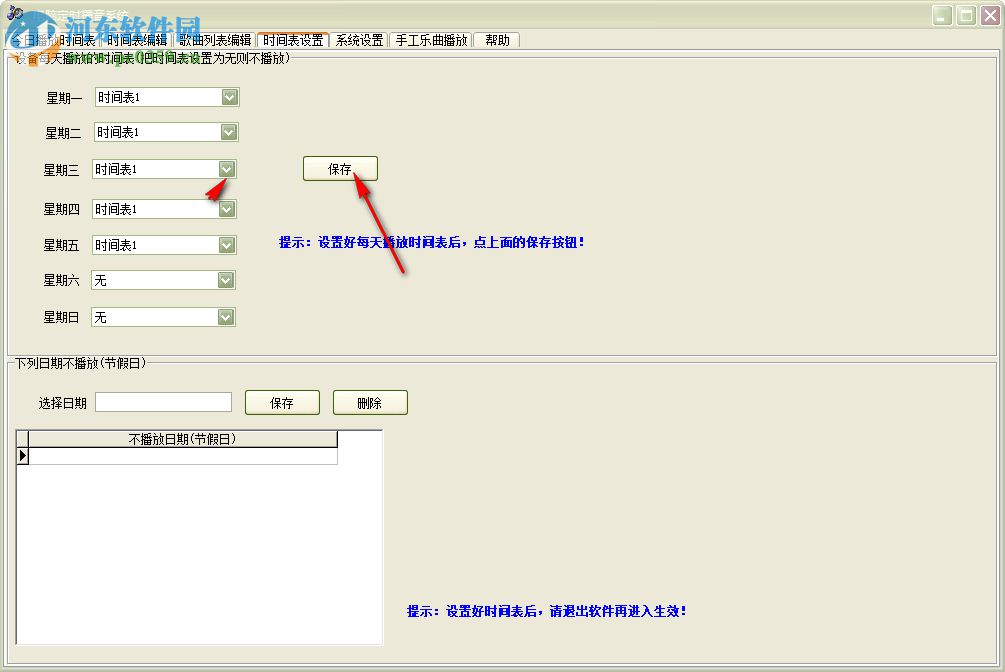Expand the 星期日 schedule dropdown arrow
The height and width of the screenshot is (672, 1005).
coord(226,317)
